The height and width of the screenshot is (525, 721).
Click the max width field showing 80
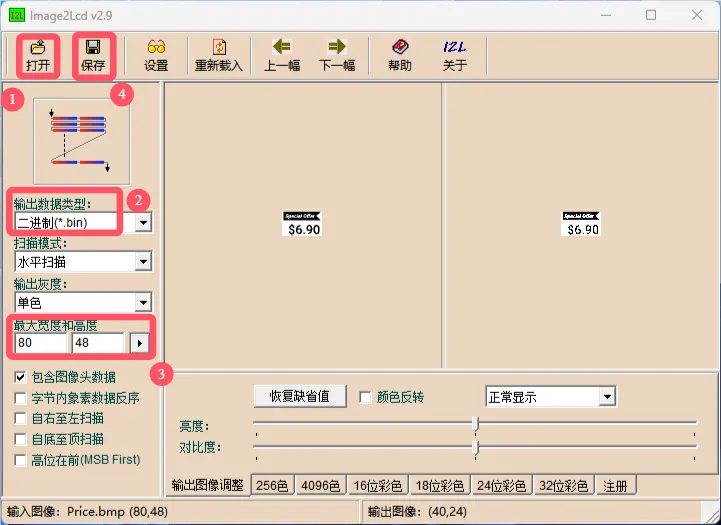[x=40, y=343]
